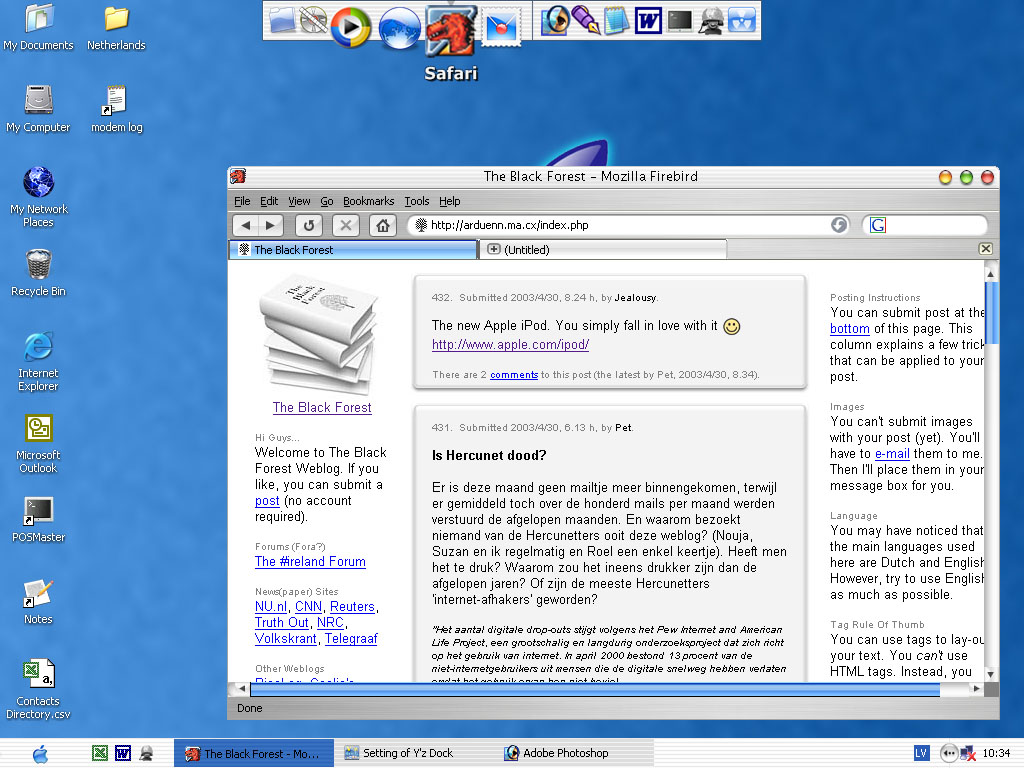1024x768 pixels.
Task: Open the Reuters news link
Action: 352,607
